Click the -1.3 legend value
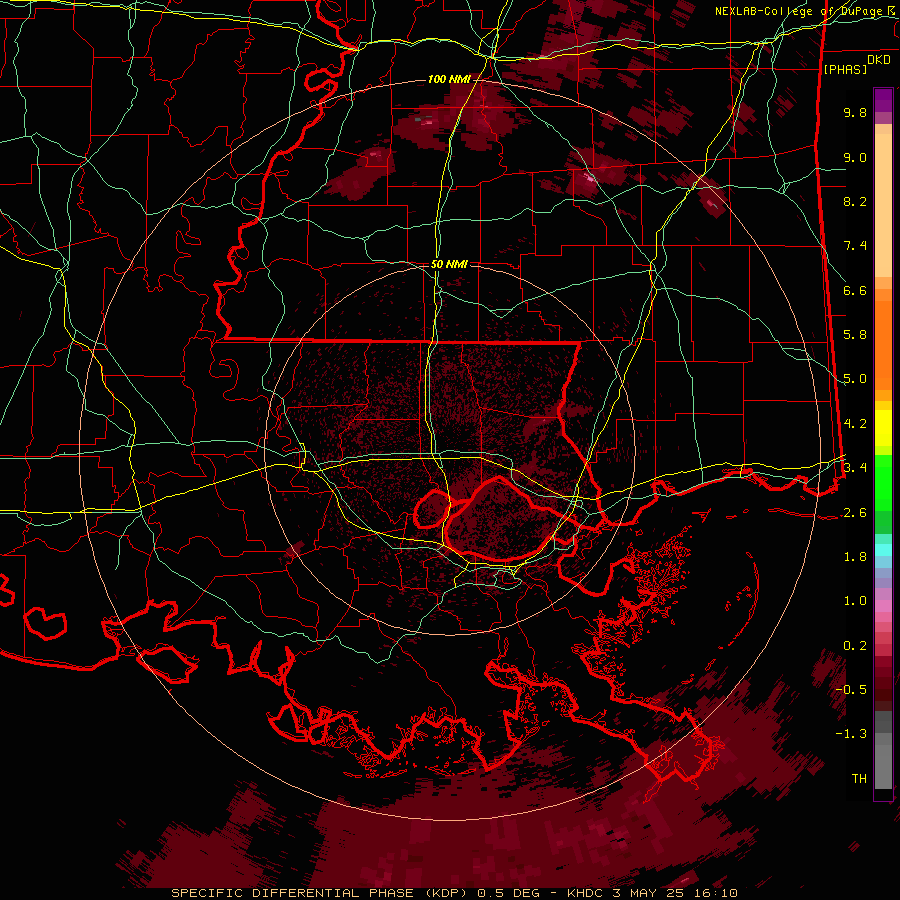Image resolution: width=900 pixels, height=900 pixels. click(x=851, y=734)
